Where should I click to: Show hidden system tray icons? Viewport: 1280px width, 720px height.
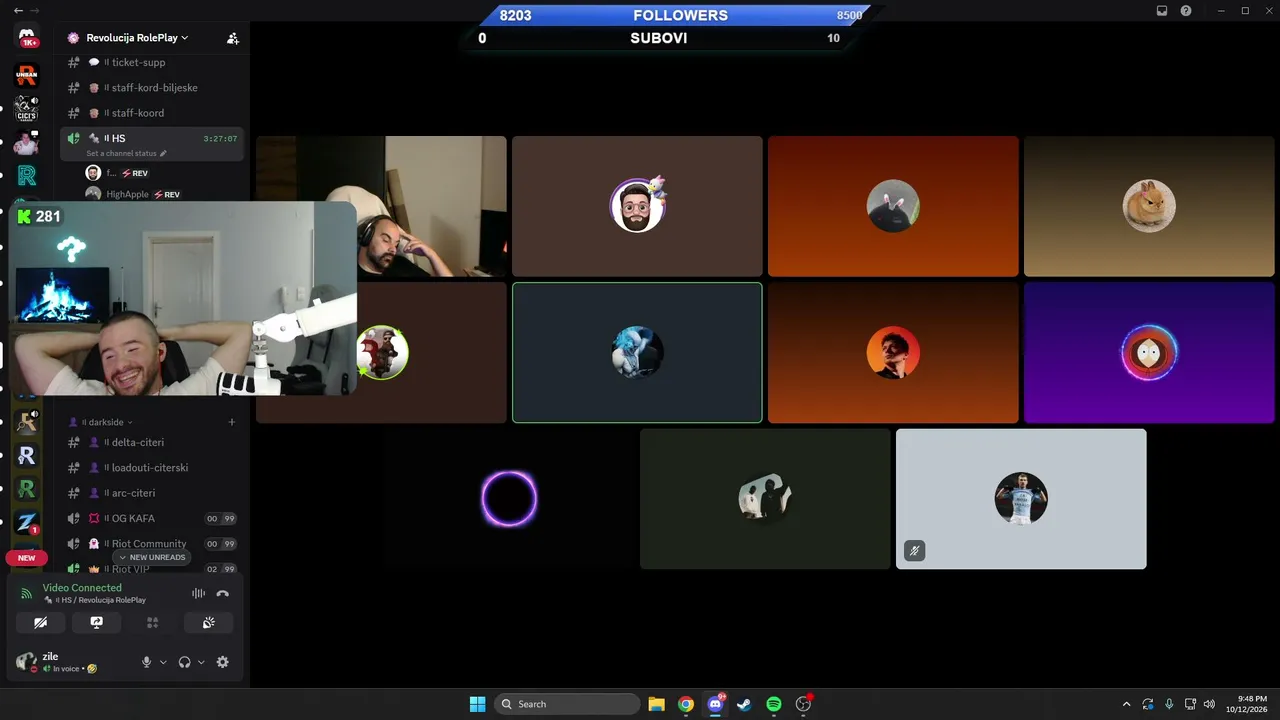coord(1126,704)
